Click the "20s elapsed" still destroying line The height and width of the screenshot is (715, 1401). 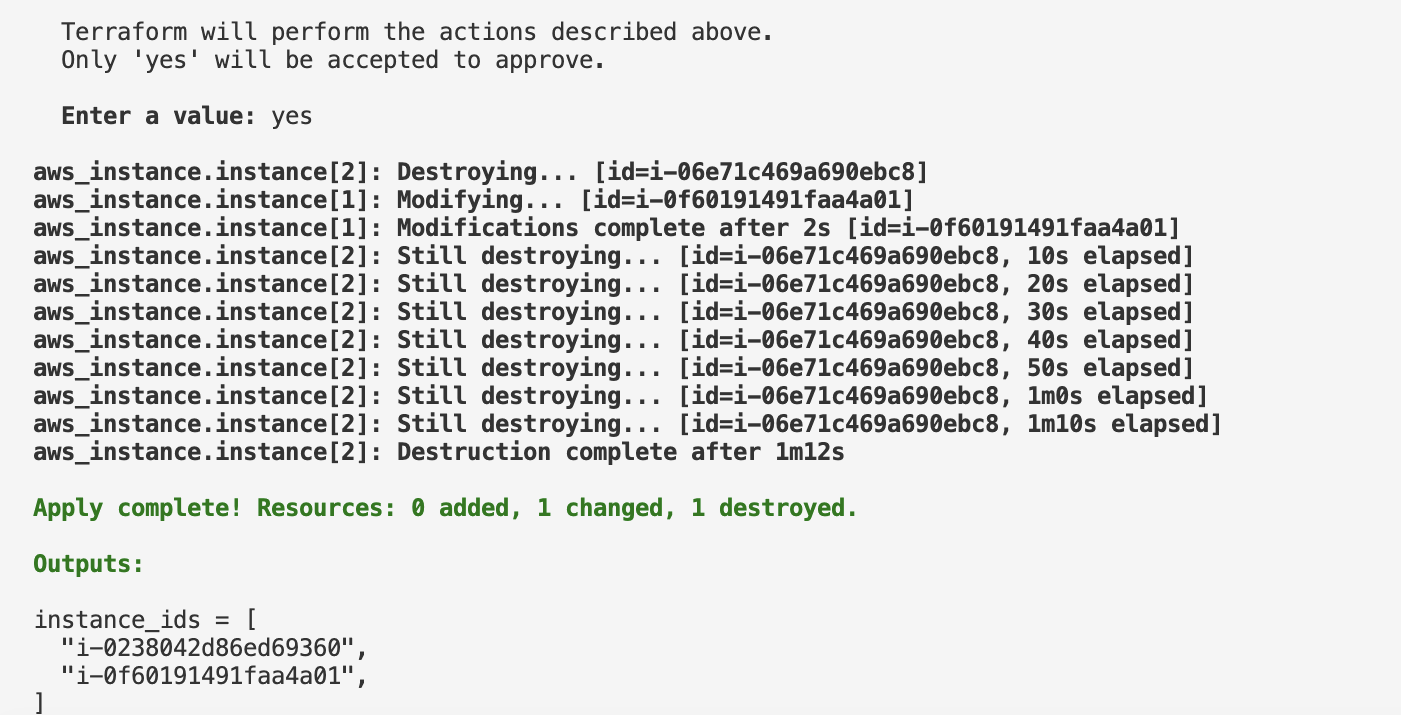(x=613, y=284)
